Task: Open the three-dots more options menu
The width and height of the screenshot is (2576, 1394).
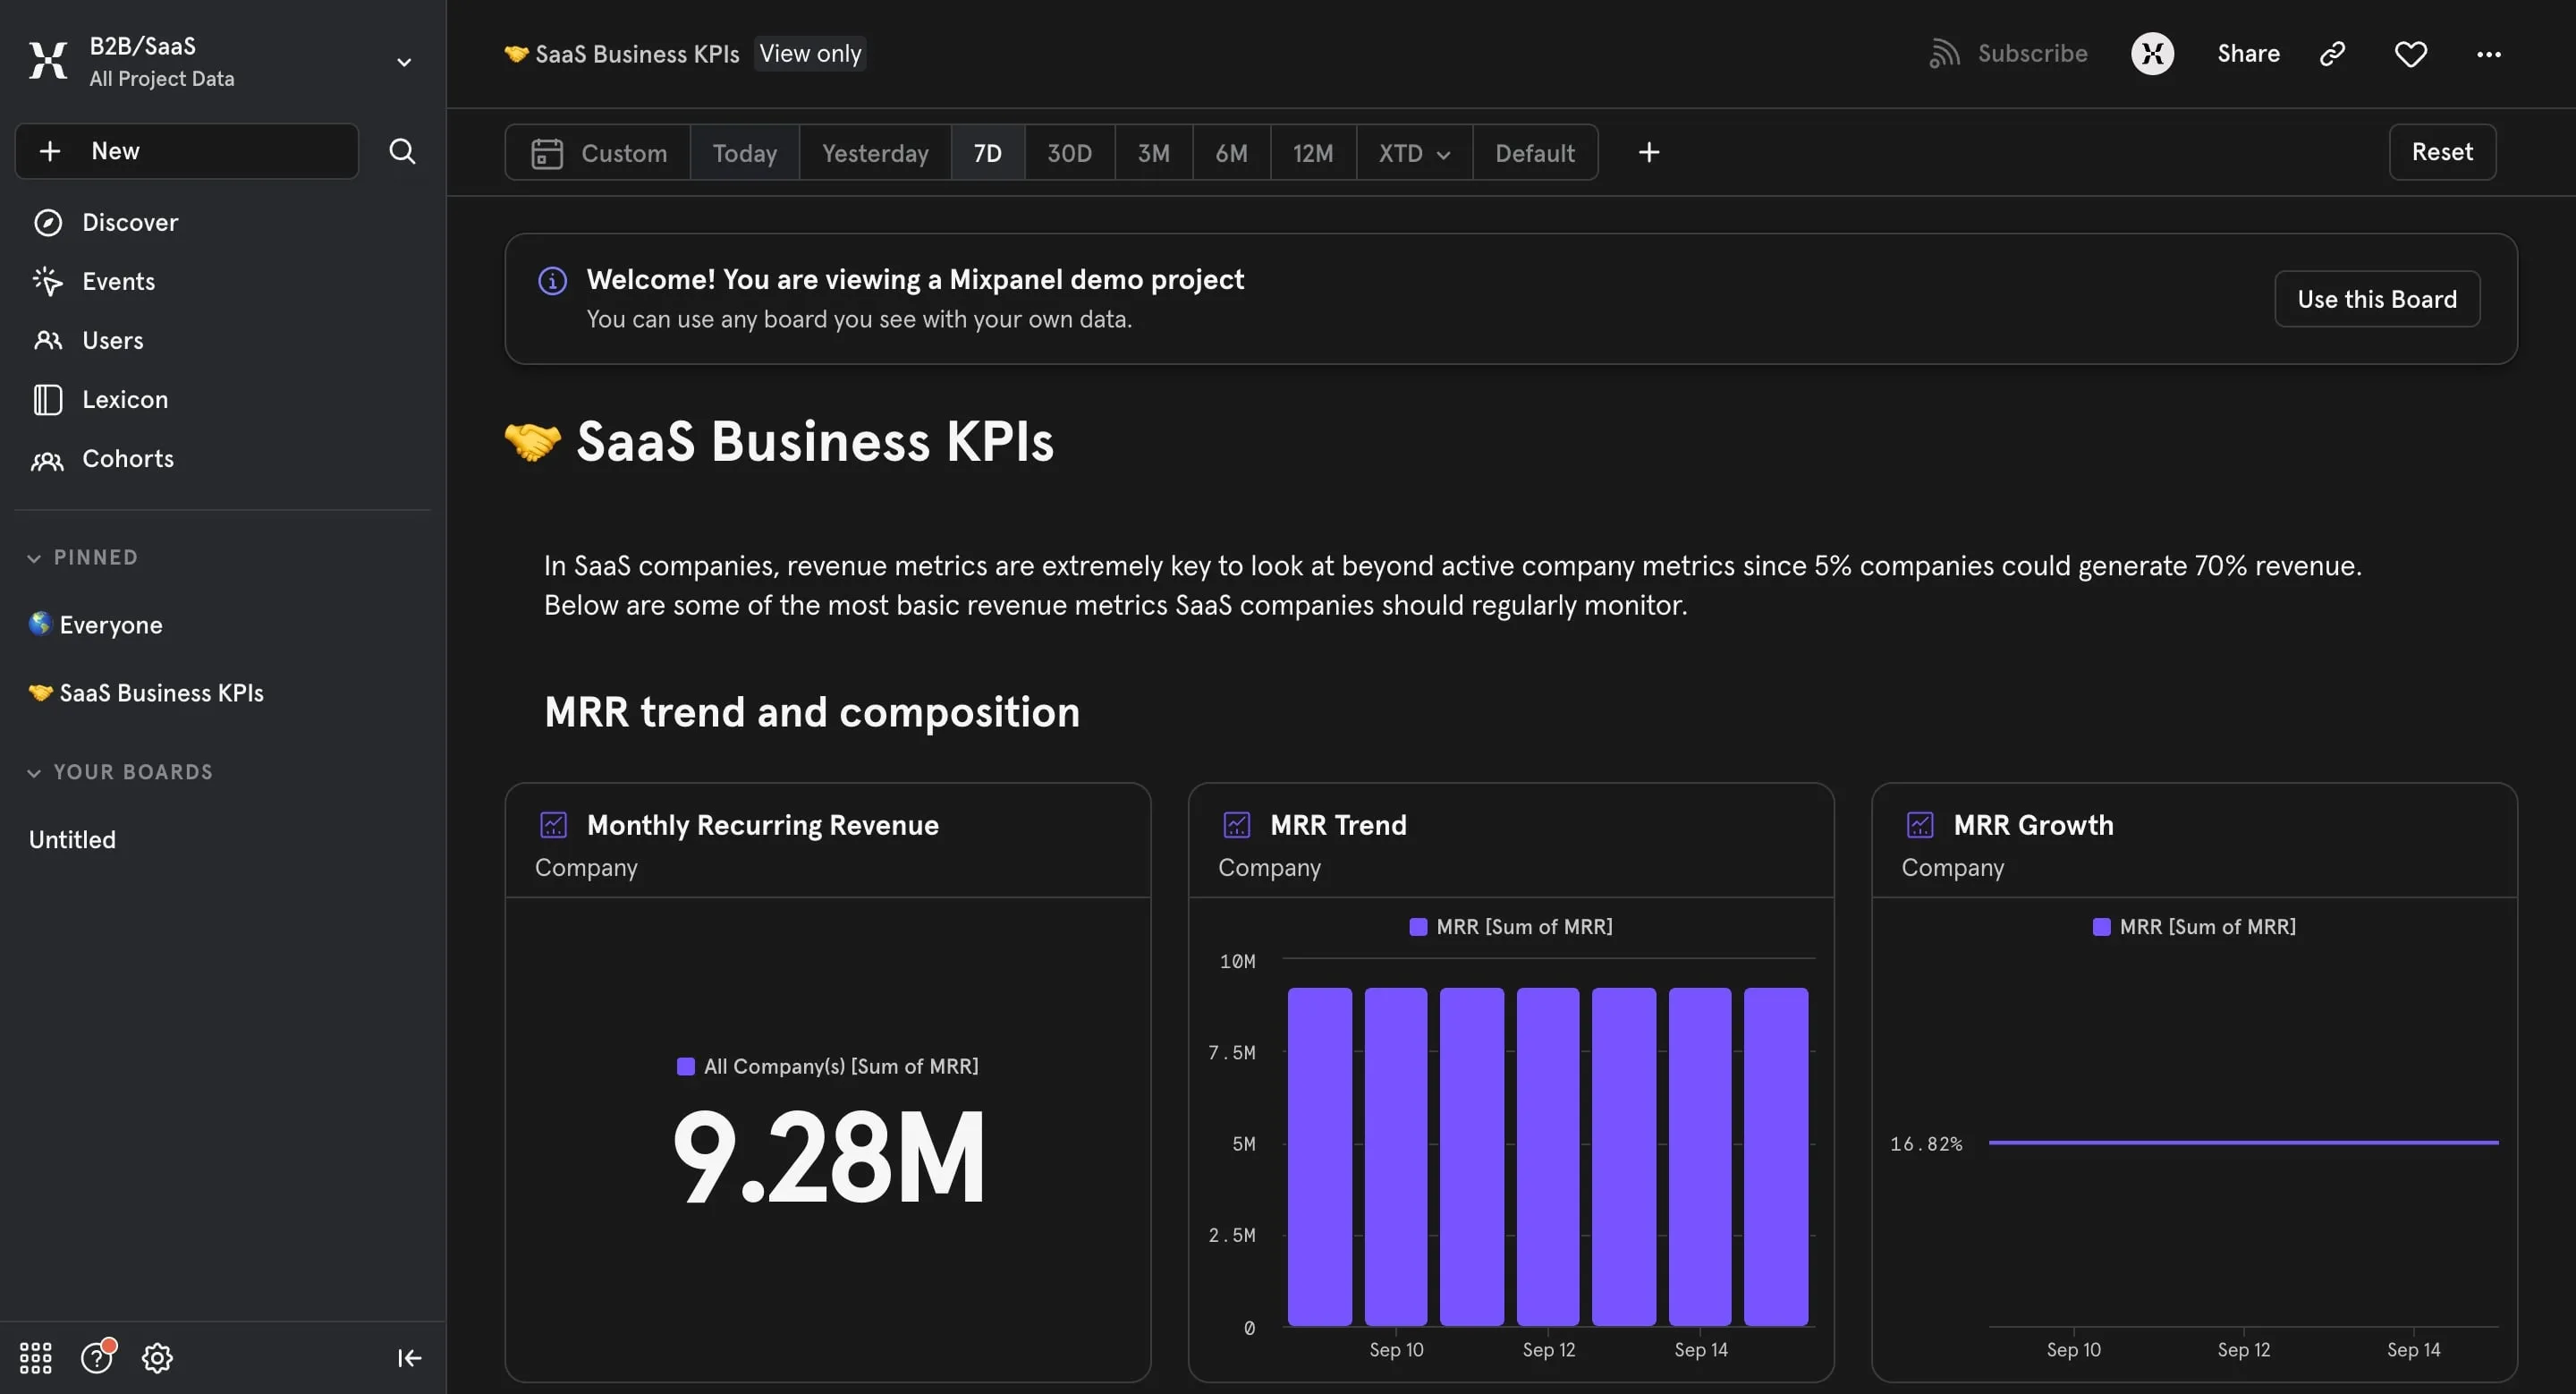Action: [x=2489, y=54]
